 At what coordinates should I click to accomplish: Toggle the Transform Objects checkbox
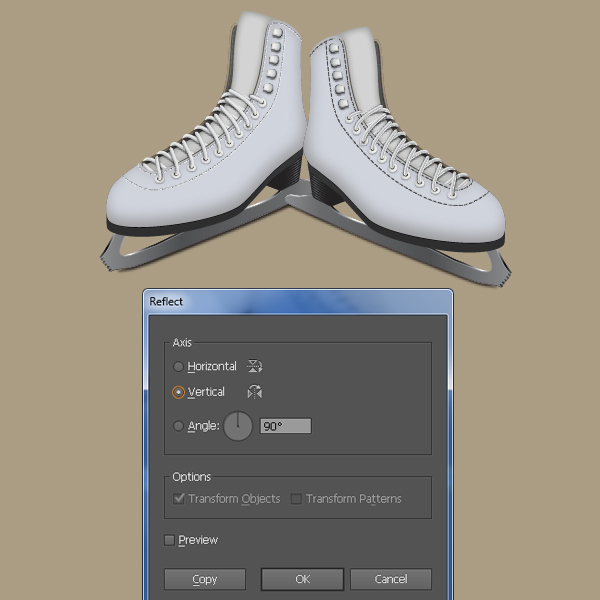click(179, 499)
